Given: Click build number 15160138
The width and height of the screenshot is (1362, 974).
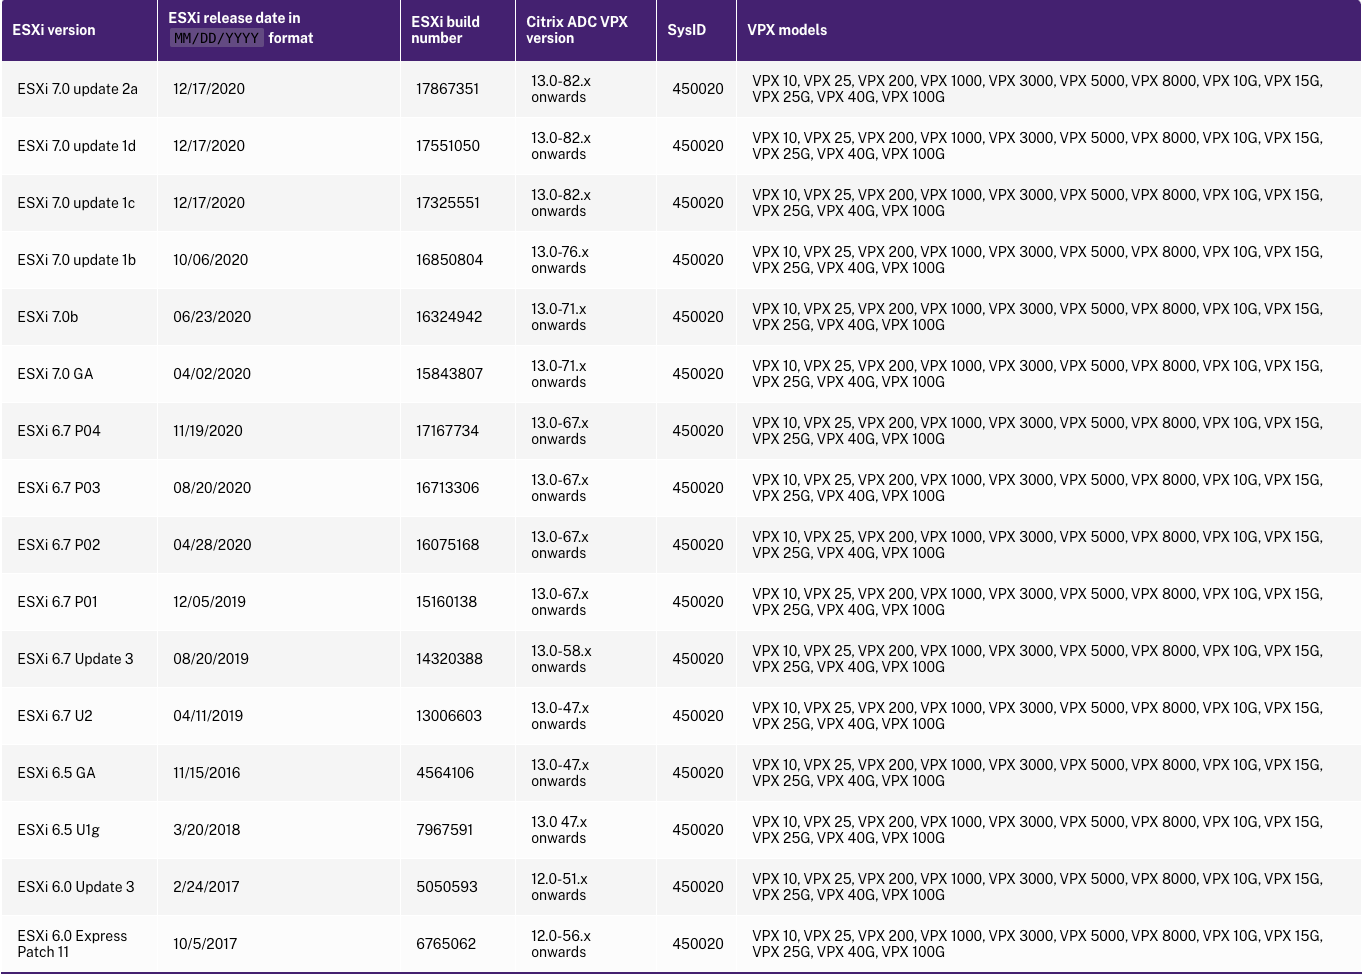Looking at the screenshot, I should pos(447,602).
